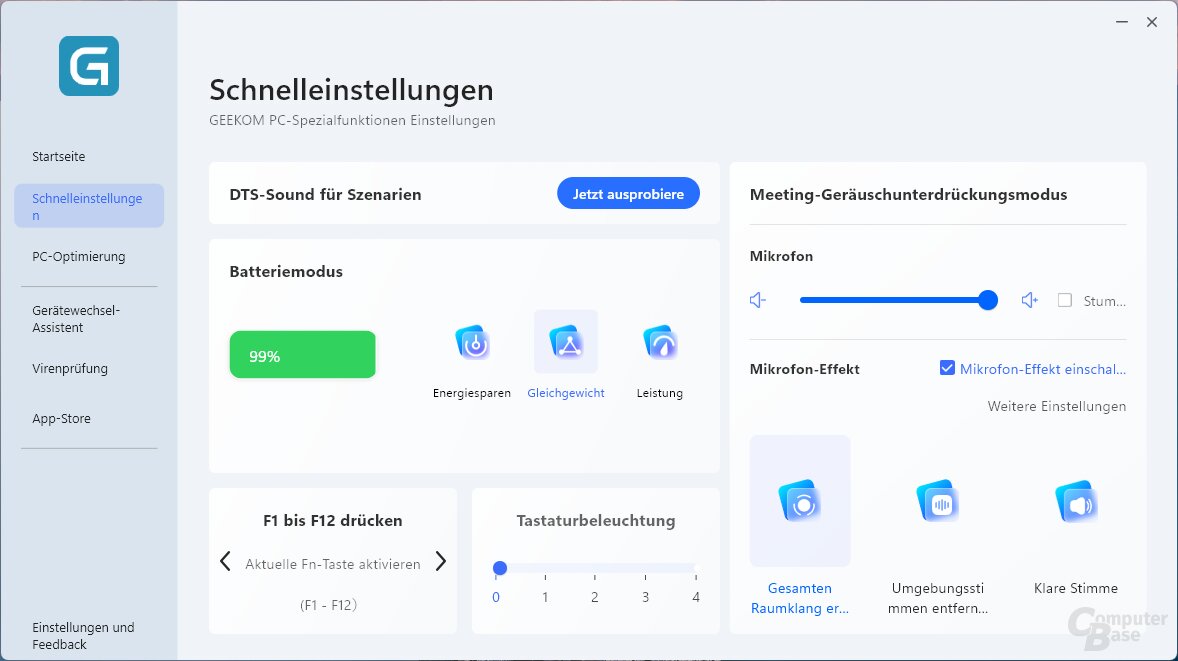Toggle the Stumm mute checkbox
The height and width of the screenshot is (661, 1178).
click(x=1065, y=300)
